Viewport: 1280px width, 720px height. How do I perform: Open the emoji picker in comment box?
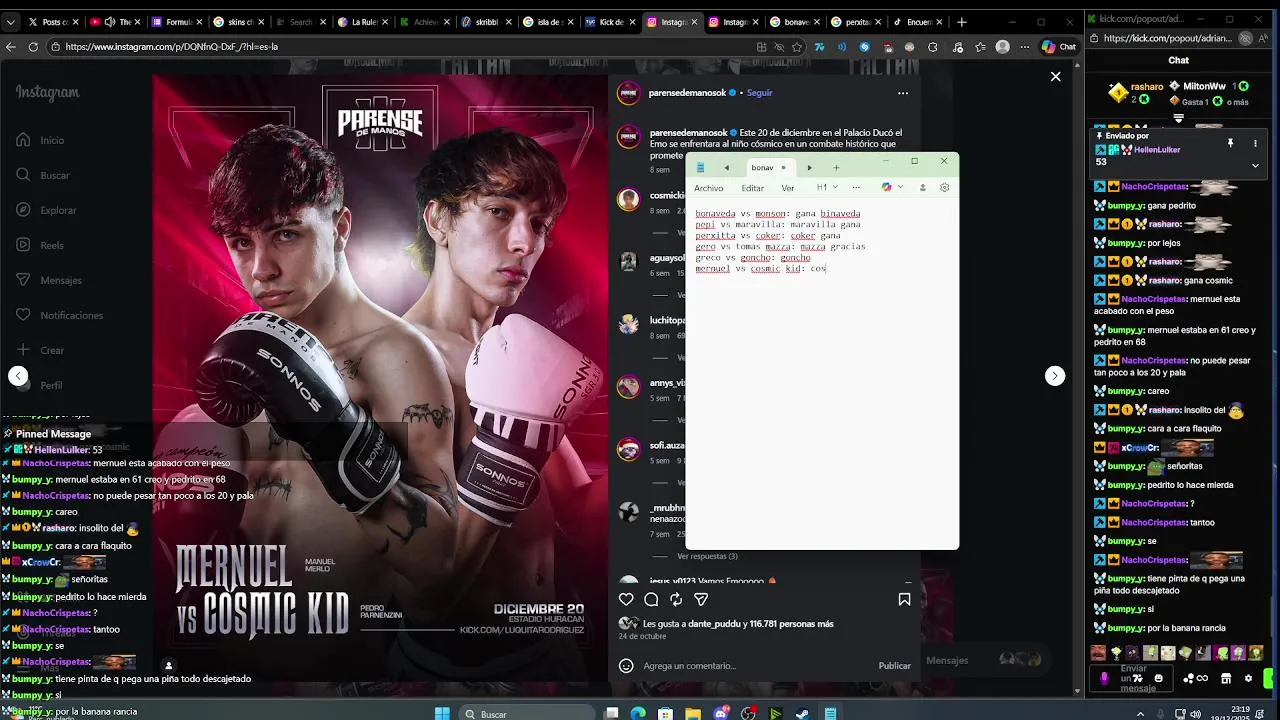(x=626, y=665)
